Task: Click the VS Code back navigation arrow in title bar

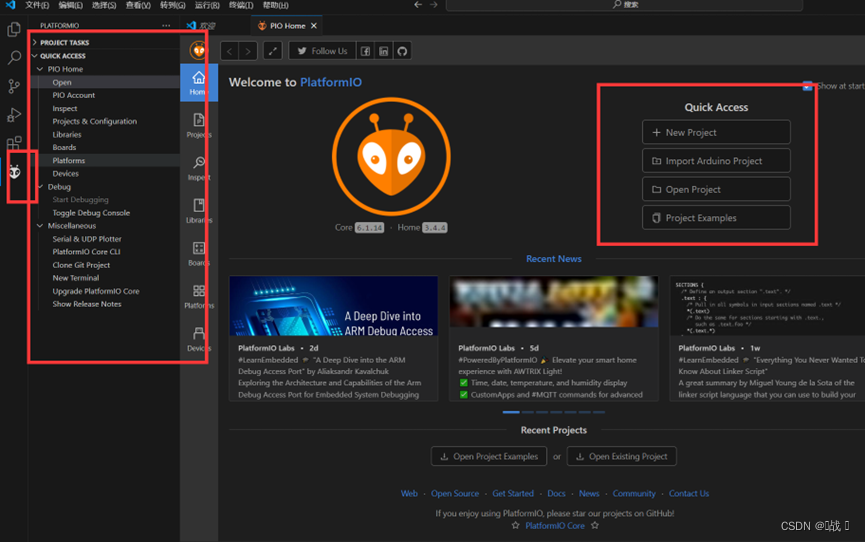Action: coord(418,4)
